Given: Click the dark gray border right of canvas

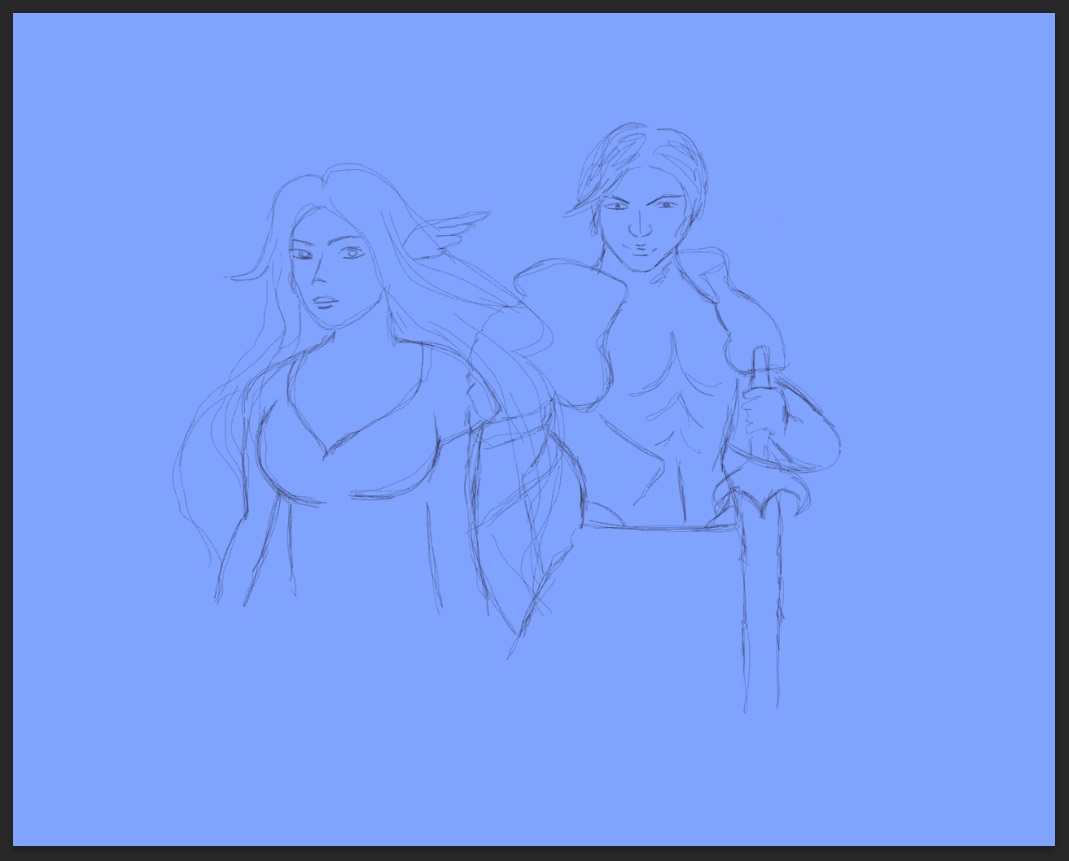Looking at the screenshot, I should (x=1062, y=430).
